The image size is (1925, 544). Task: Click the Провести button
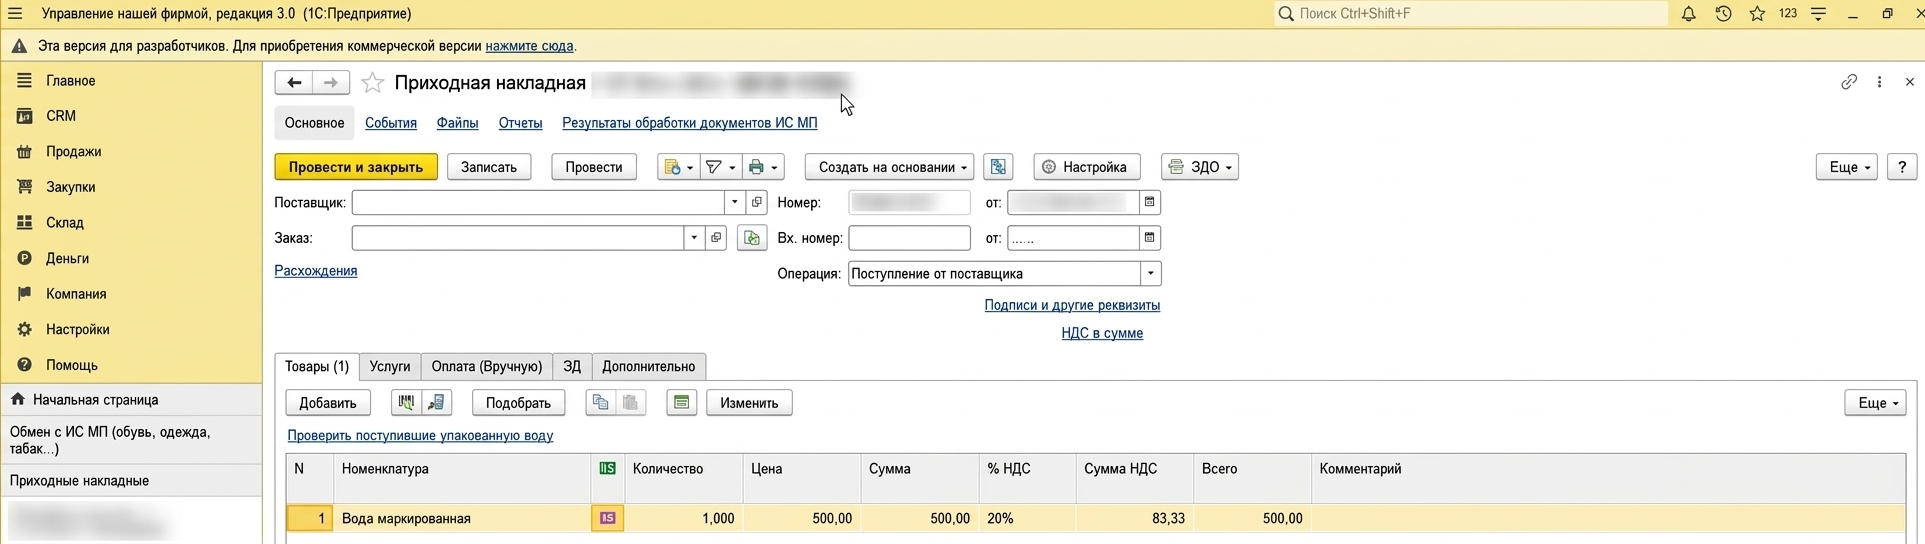(x=594, y=167)
